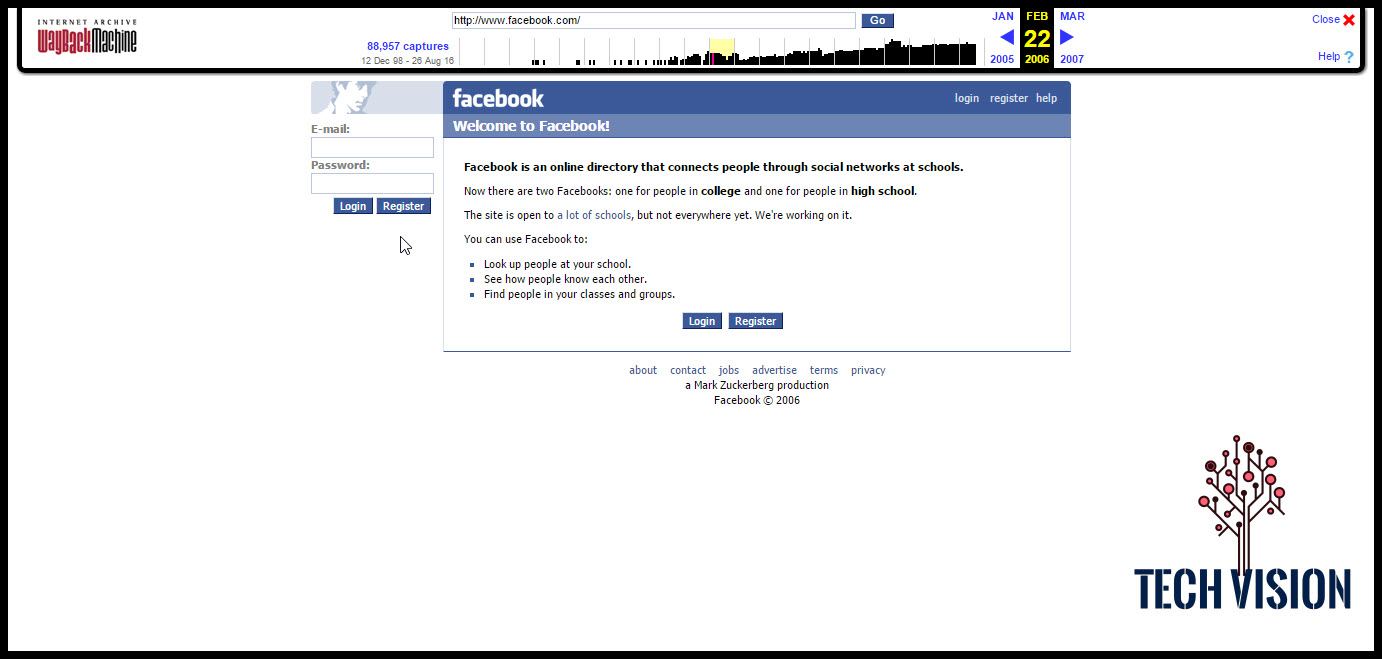Open the about footer link
The image size is (1382, 659).
[x=643, y=370]
